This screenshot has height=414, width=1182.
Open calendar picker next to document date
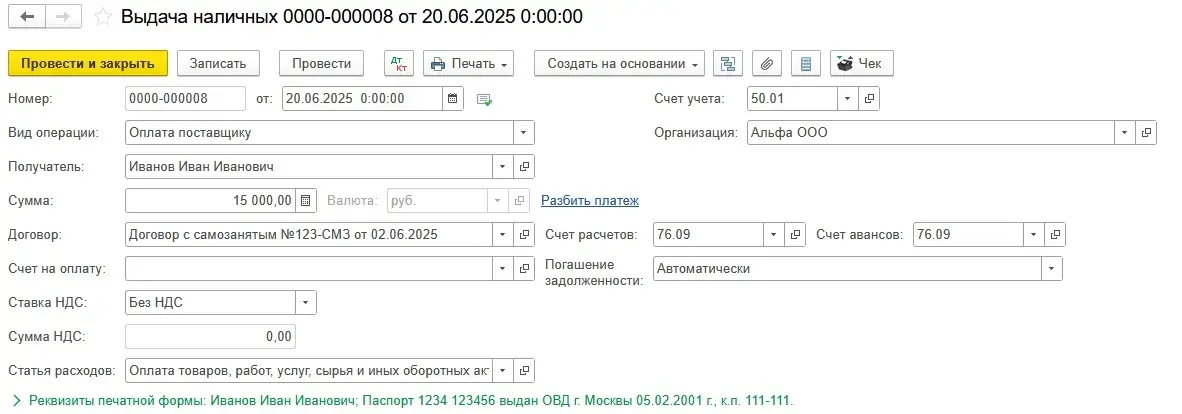coord(454,99)
